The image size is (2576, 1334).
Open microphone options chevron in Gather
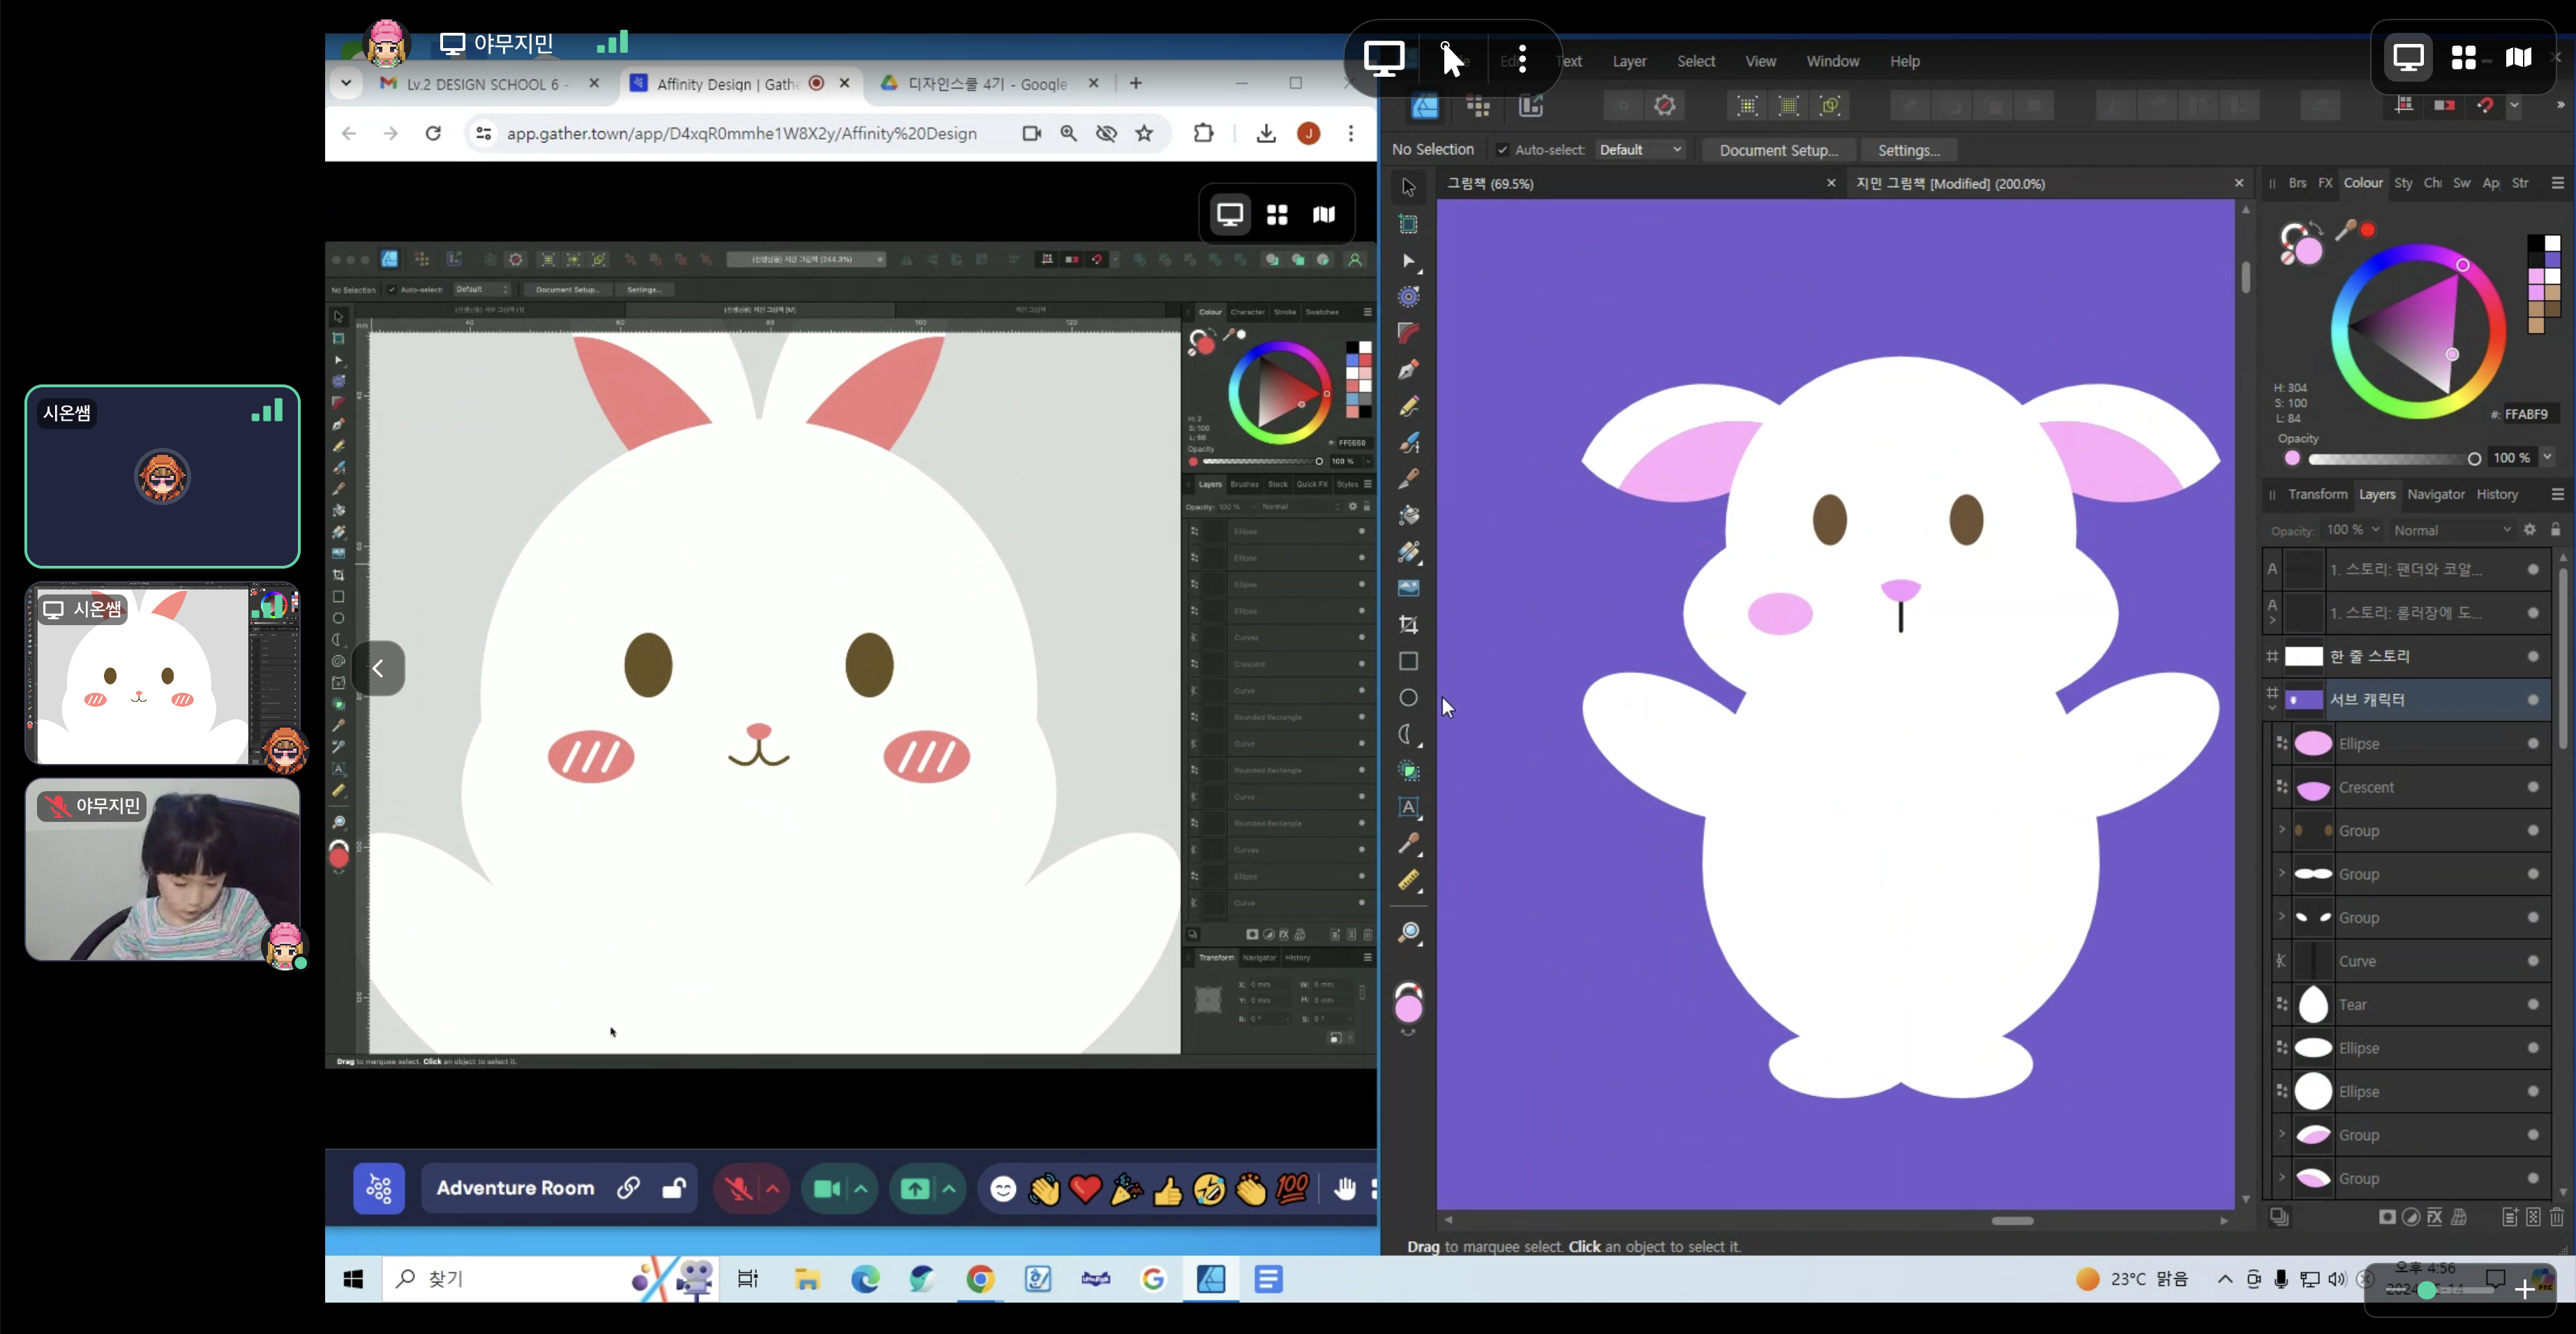[x=773, y=1188]
